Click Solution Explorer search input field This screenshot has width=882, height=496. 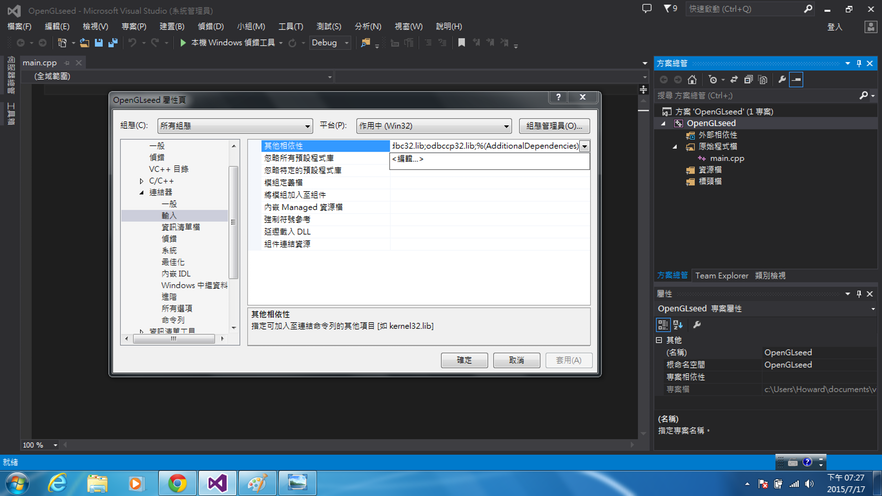(x=757, y=96)
